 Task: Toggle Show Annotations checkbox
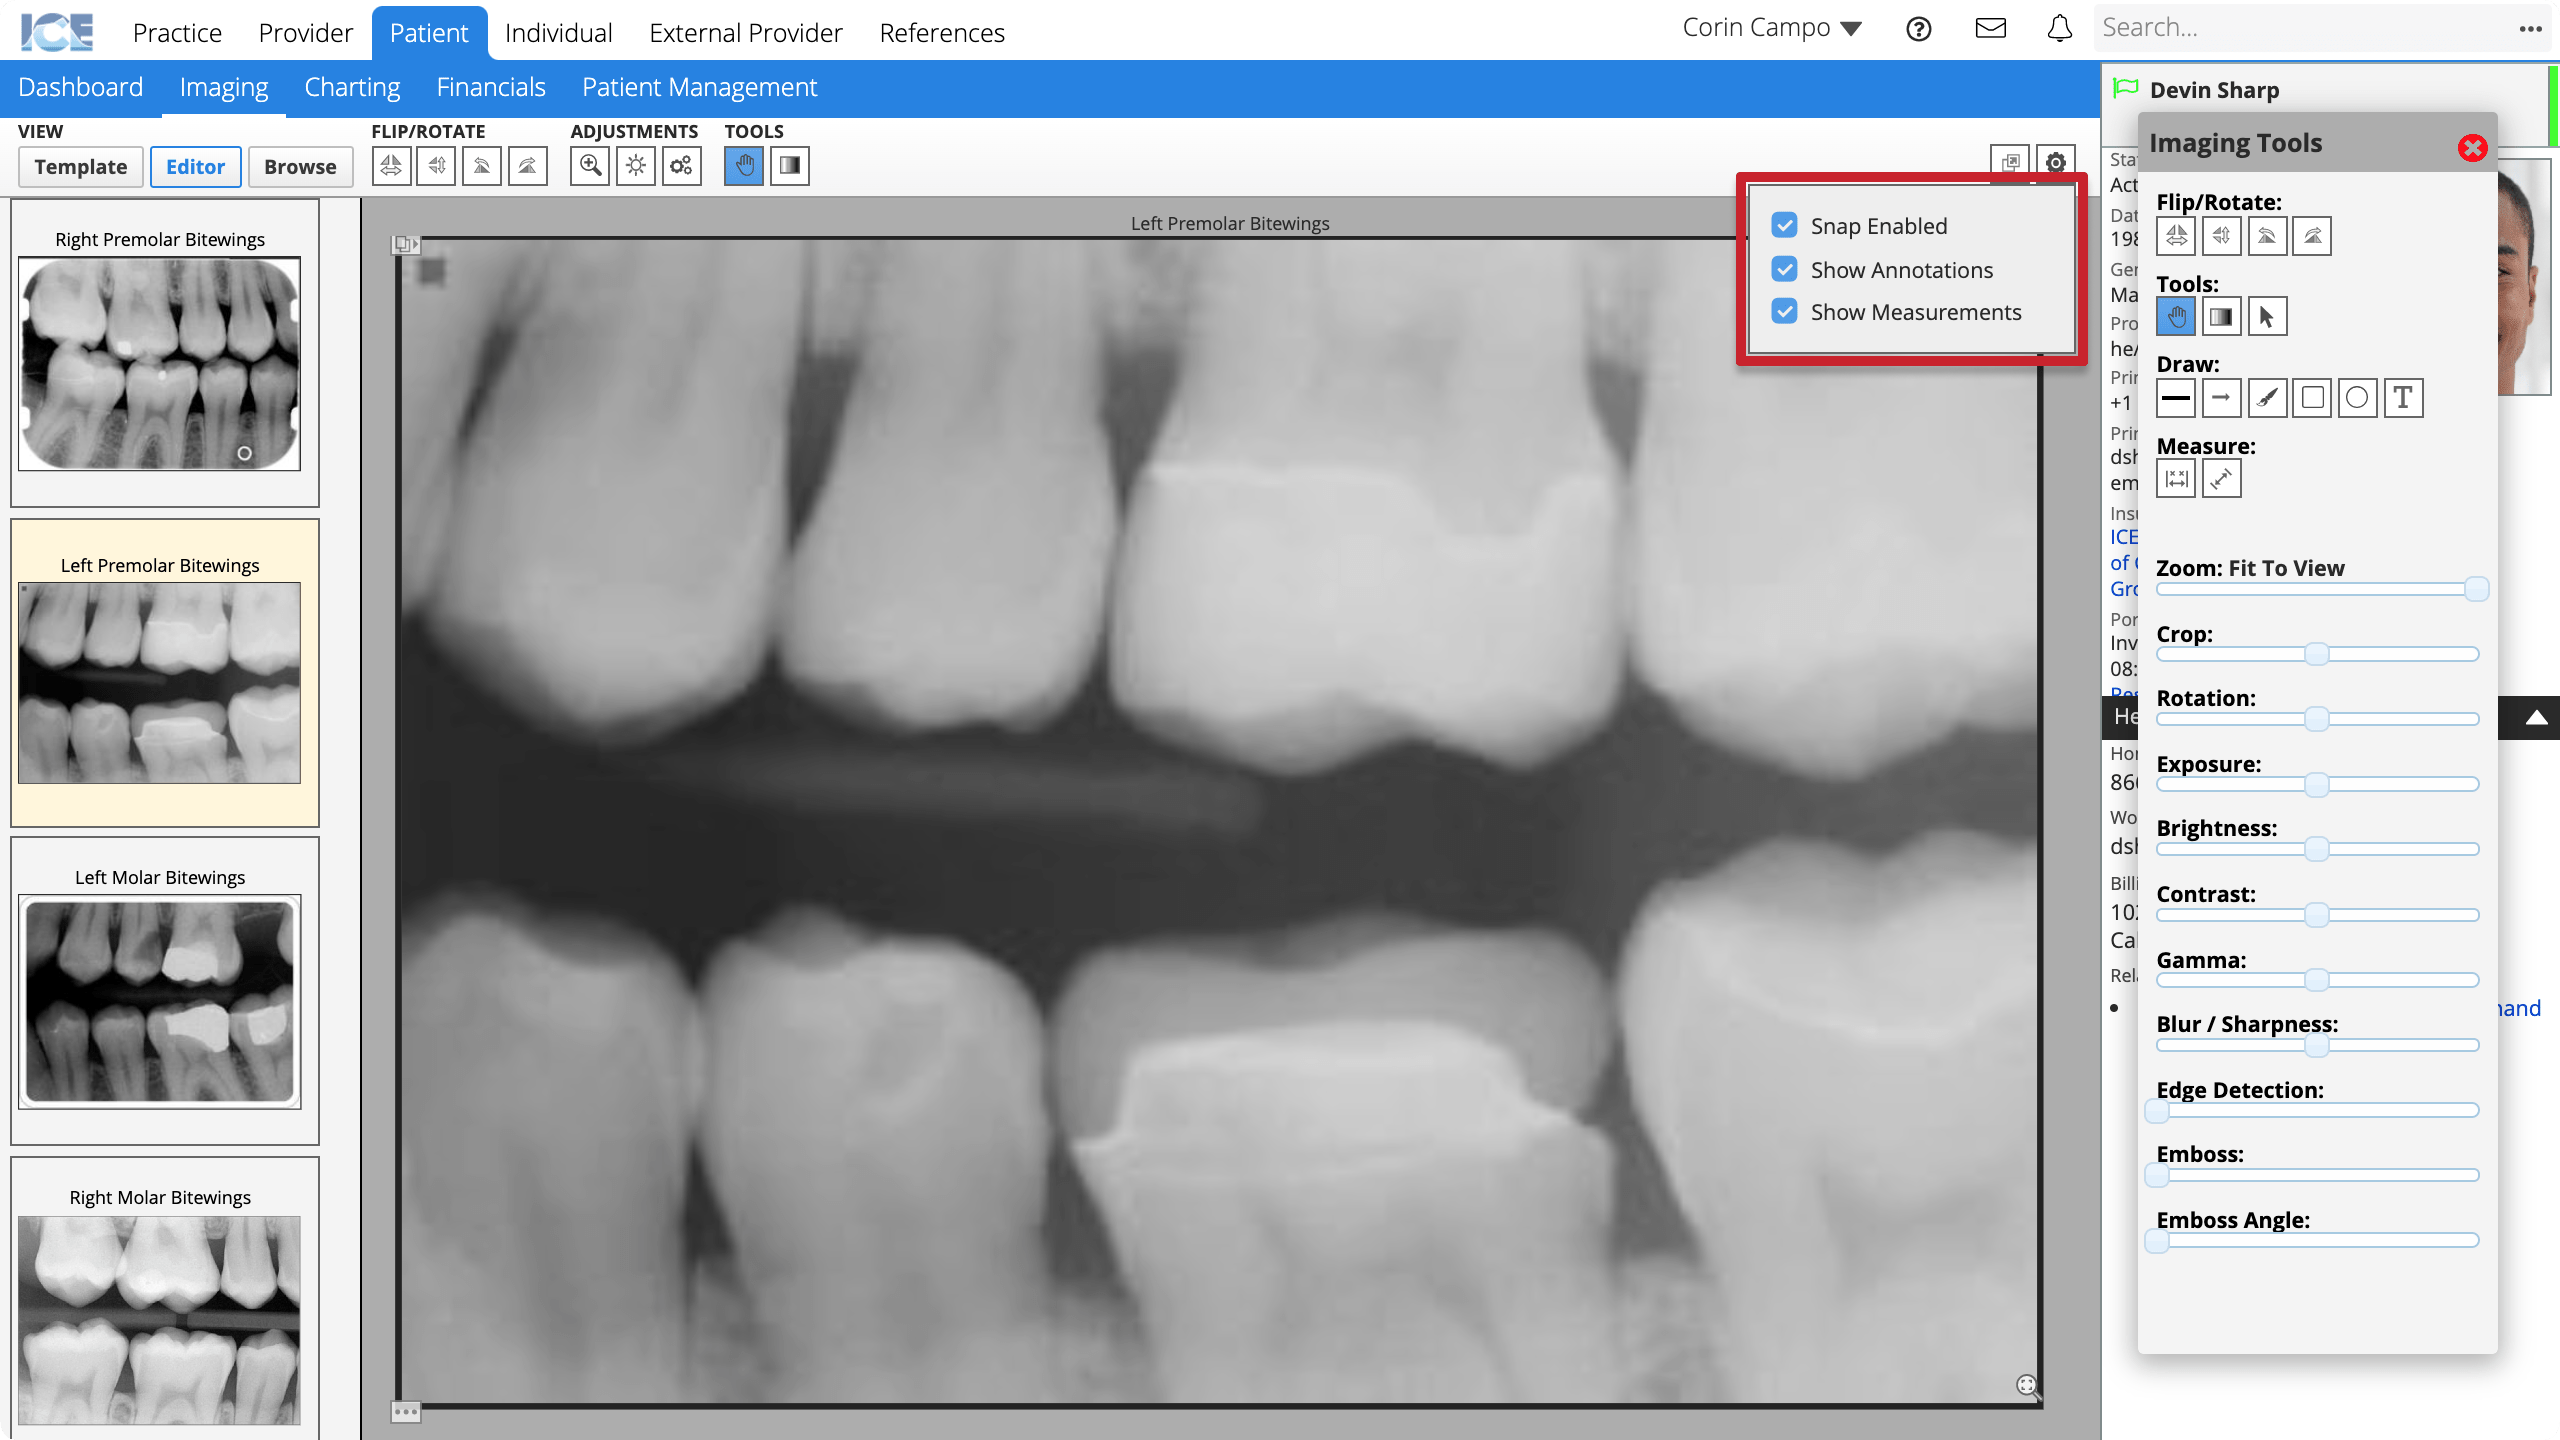coord(1786,267)
